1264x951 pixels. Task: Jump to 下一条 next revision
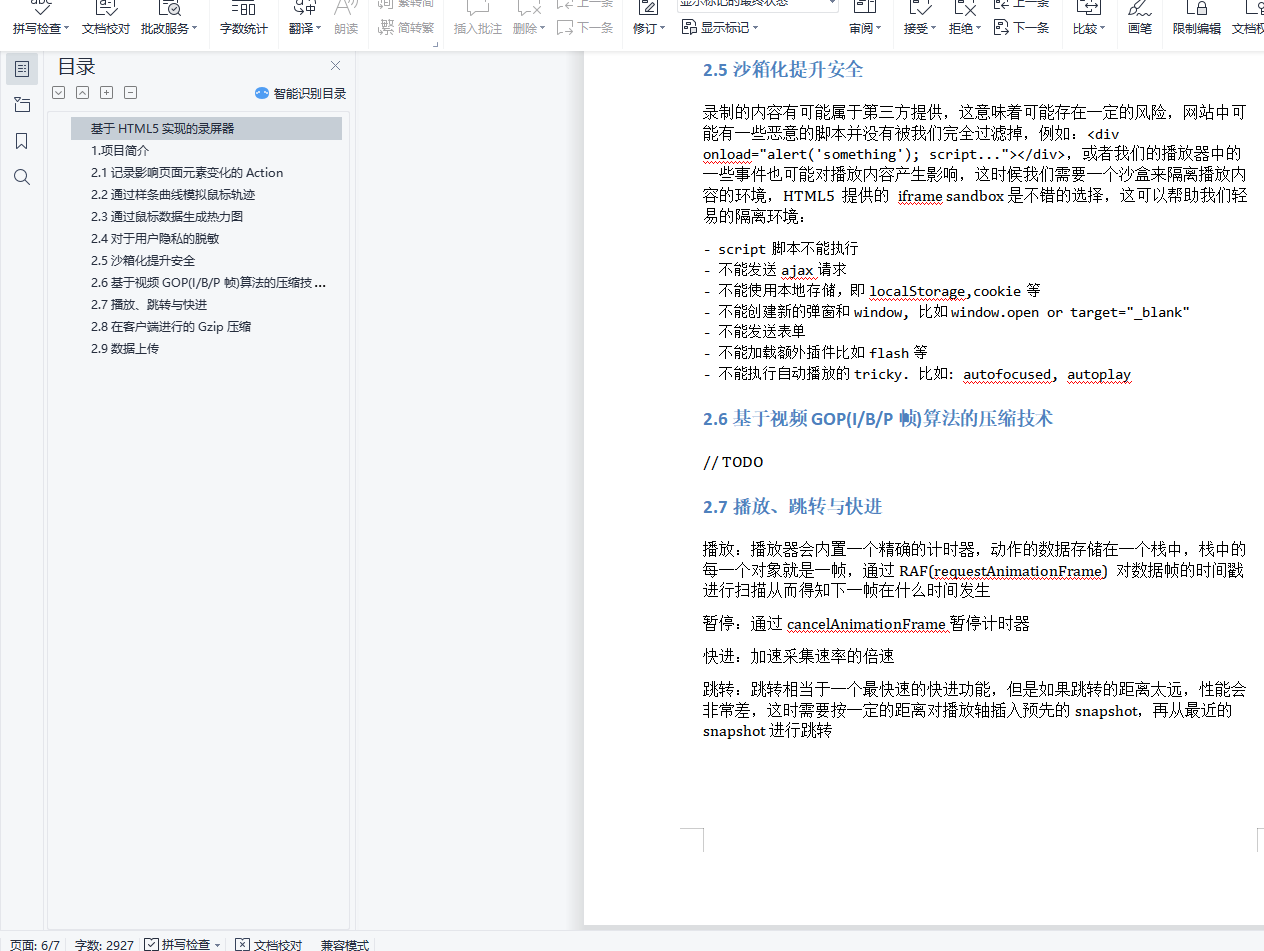1021,28
